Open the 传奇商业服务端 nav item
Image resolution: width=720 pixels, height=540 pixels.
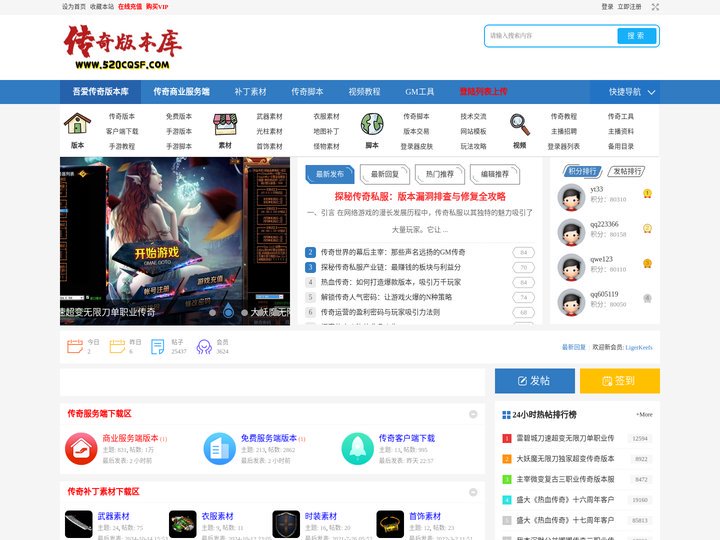tap(181, 92)
